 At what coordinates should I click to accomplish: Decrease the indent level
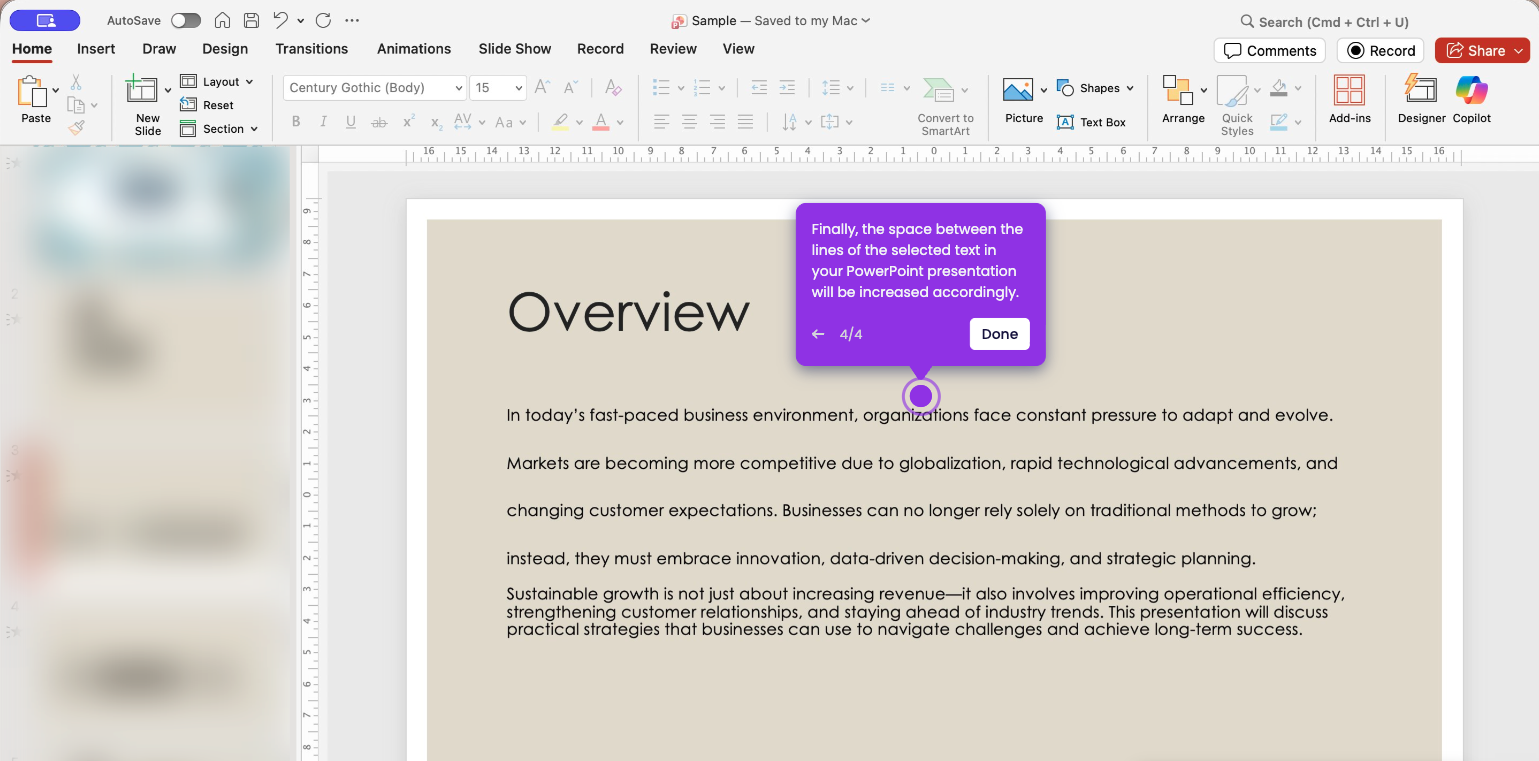tap(759, 88)
